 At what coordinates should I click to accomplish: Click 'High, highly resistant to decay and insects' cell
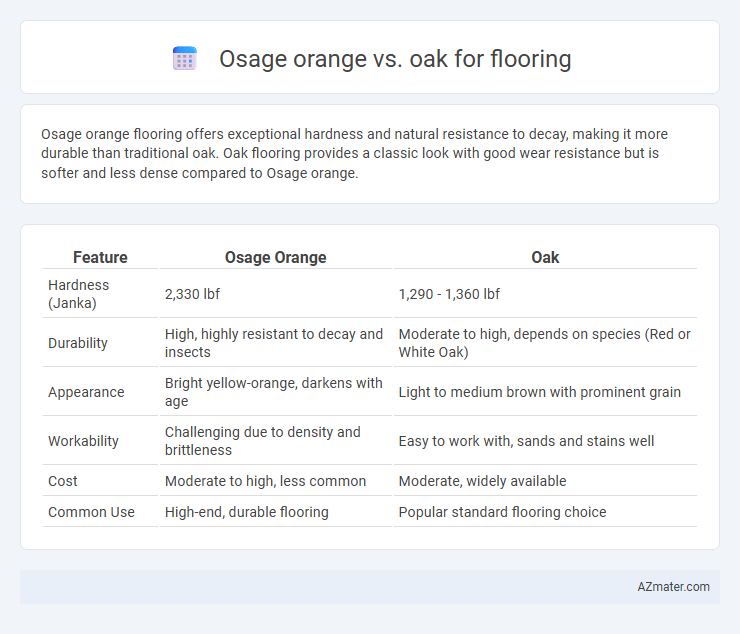[x=276, y=343]
